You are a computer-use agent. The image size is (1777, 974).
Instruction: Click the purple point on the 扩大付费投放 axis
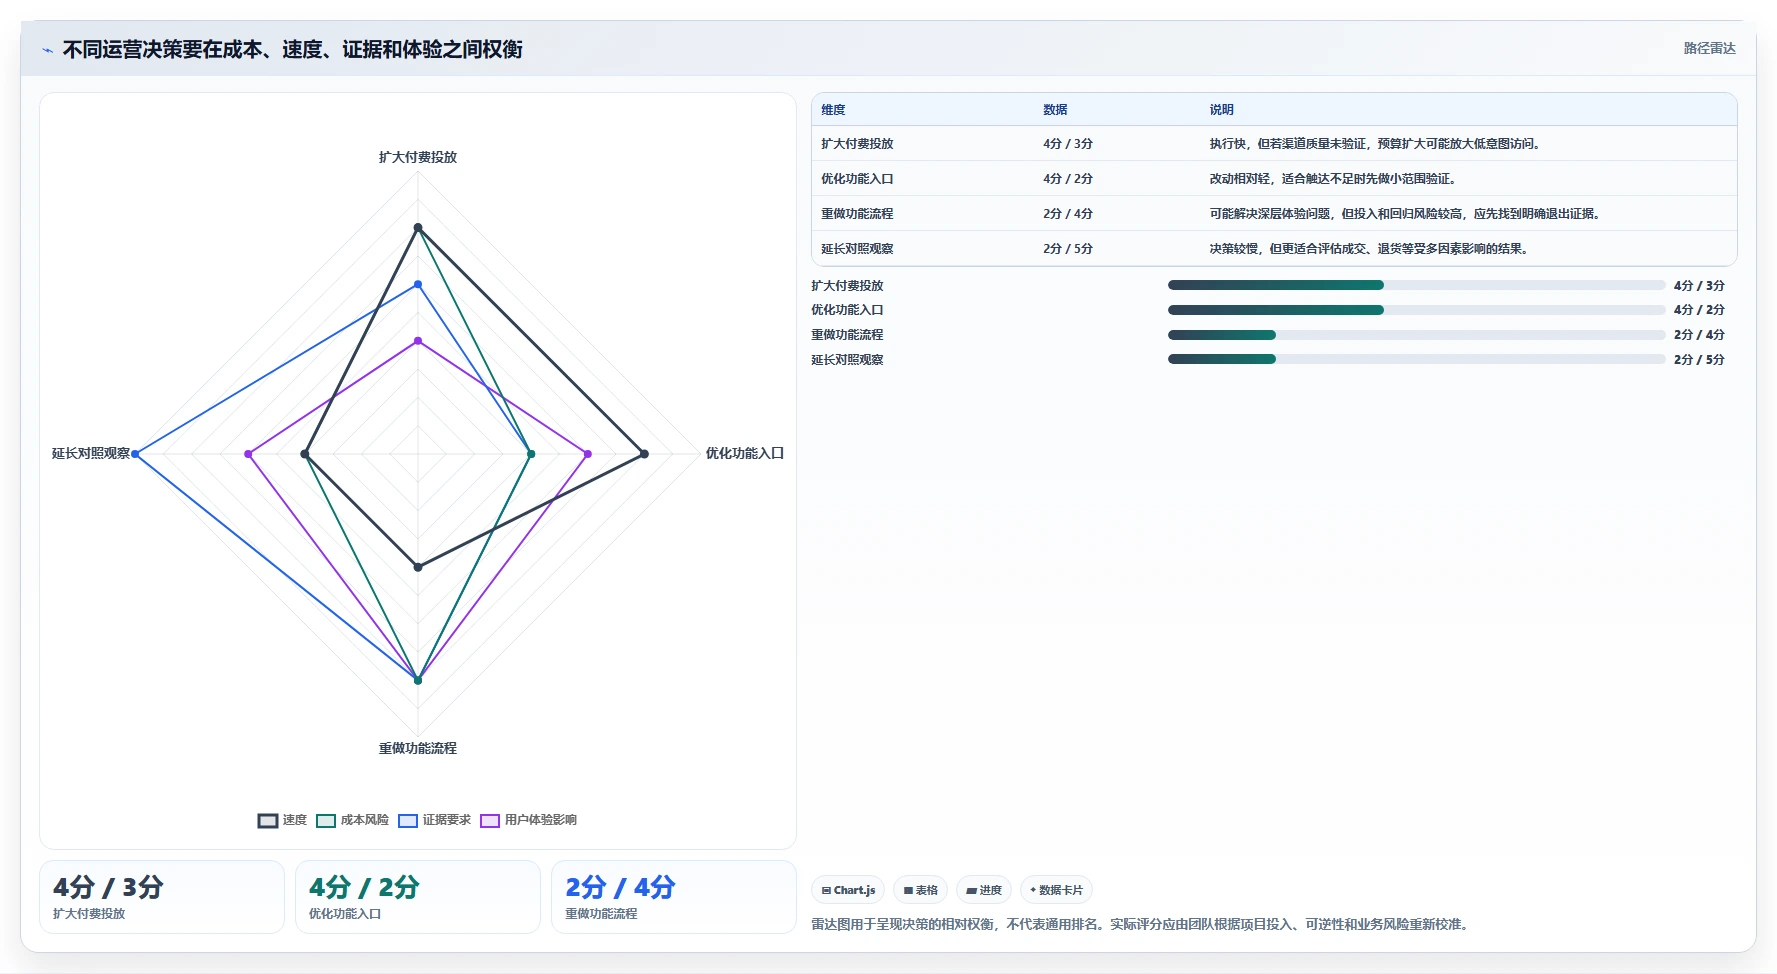click(418, 341)
